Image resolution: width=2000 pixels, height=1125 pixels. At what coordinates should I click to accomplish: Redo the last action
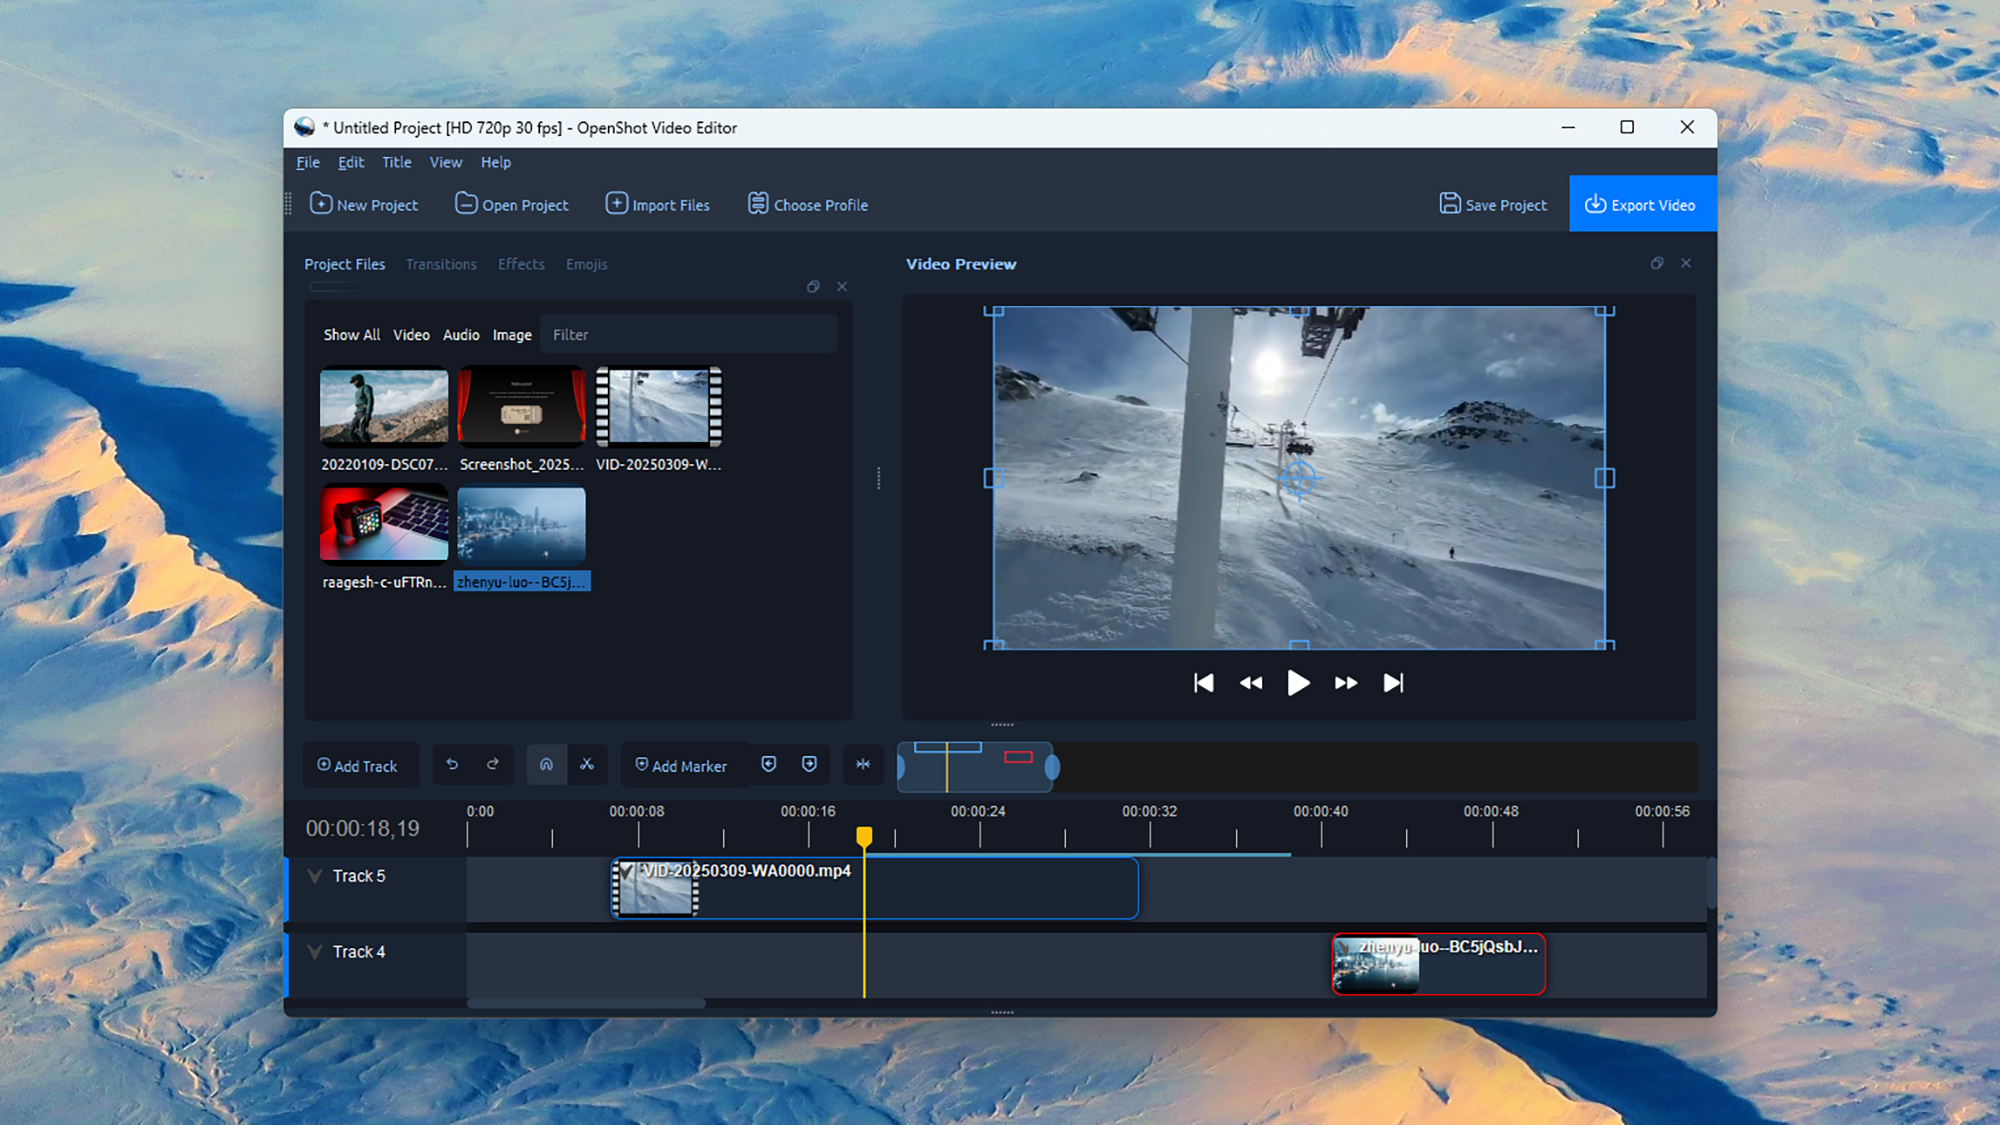(x=492, y=764)
